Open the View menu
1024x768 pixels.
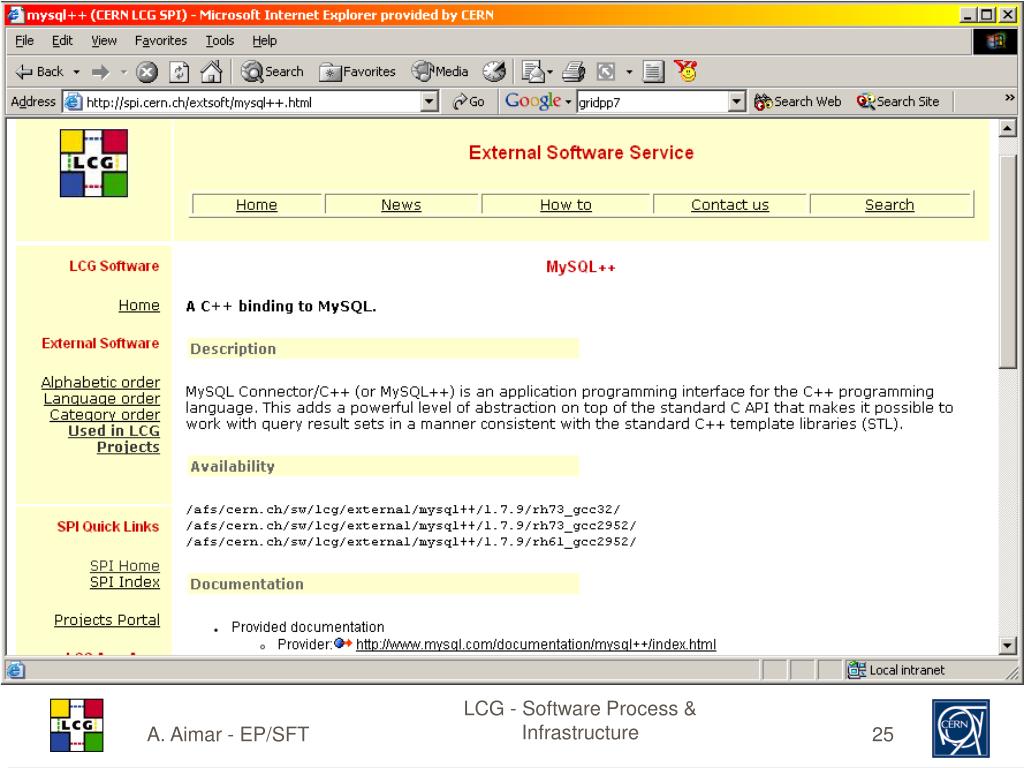(x=104, y=40)
